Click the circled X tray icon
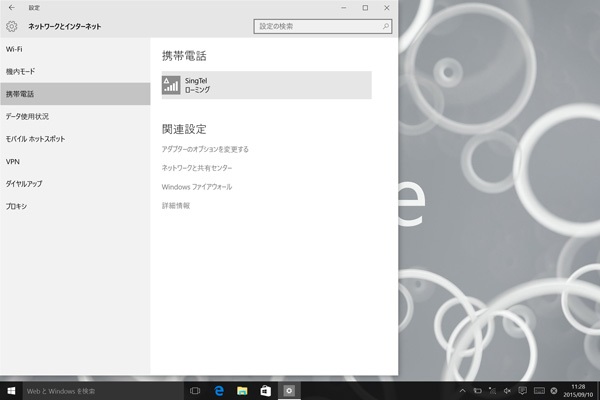Viewport: 600px width, 400px height. 554,391
